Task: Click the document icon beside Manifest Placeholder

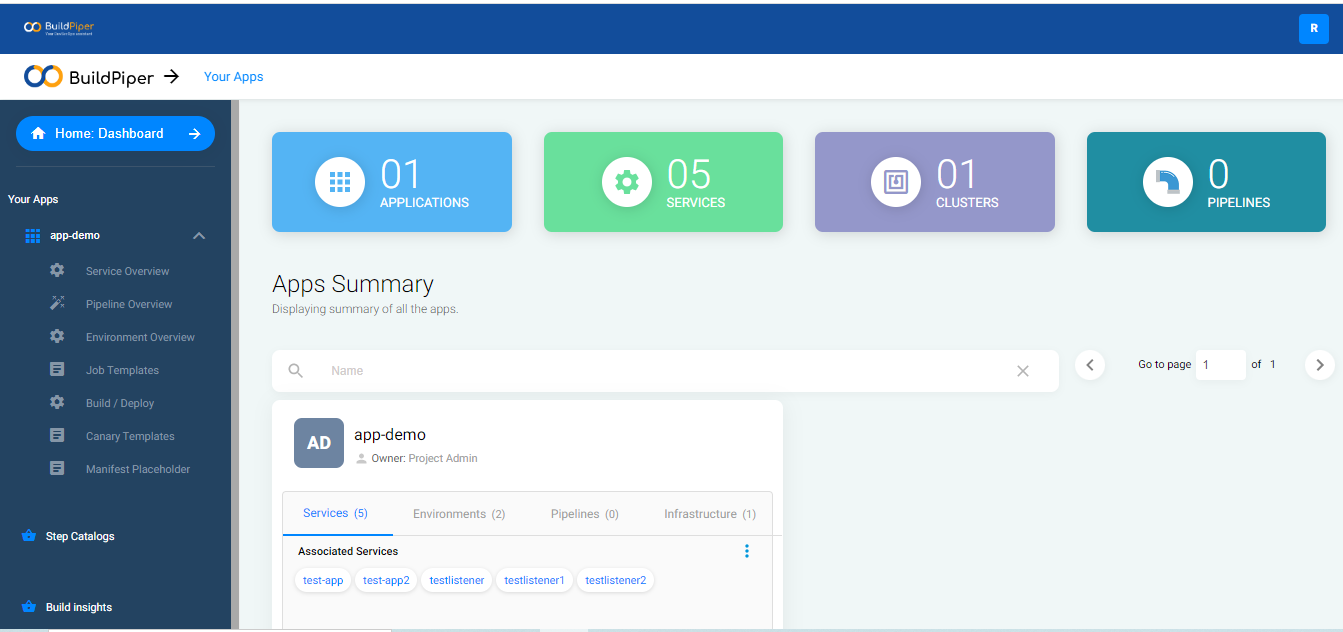Action: tap(57, 468)
